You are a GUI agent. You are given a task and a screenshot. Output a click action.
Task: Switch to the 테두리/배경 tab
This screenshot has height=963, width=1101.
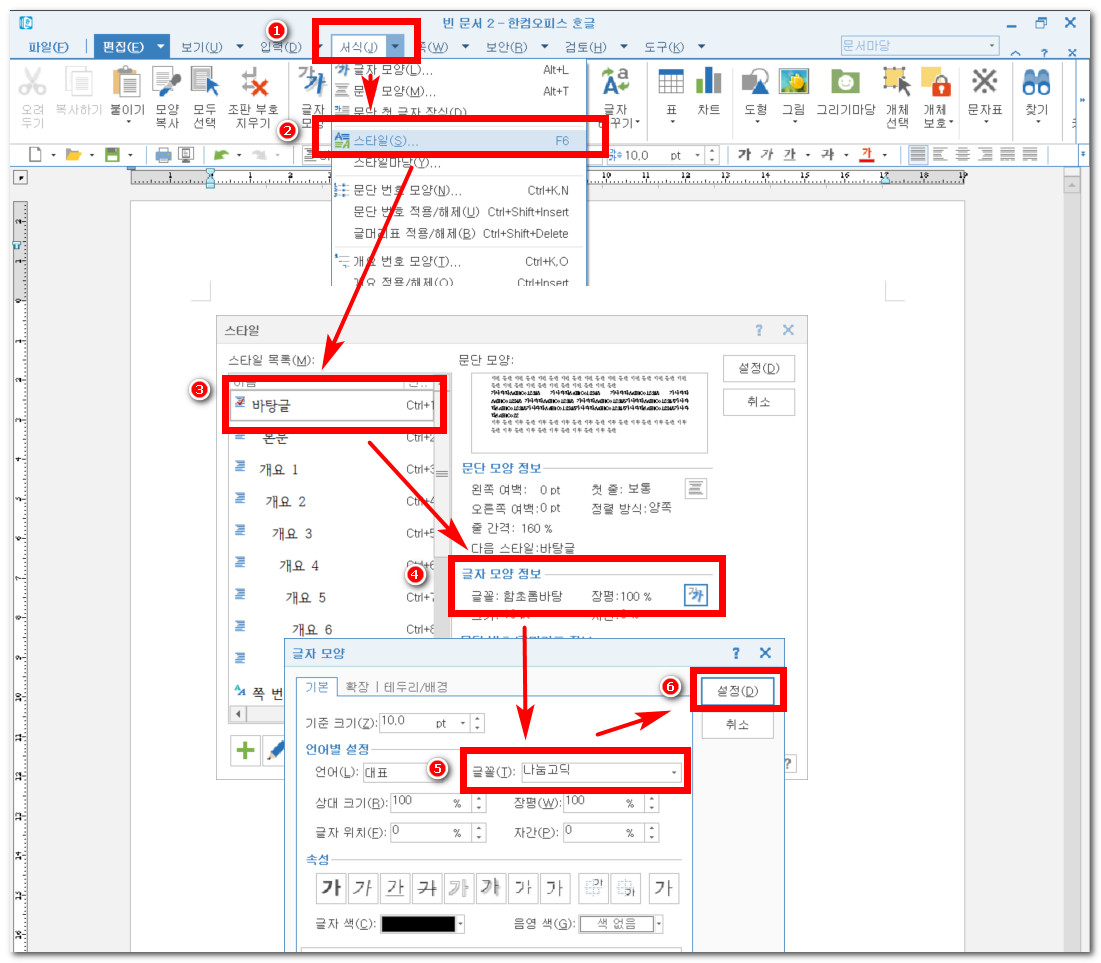coord(416,686)
